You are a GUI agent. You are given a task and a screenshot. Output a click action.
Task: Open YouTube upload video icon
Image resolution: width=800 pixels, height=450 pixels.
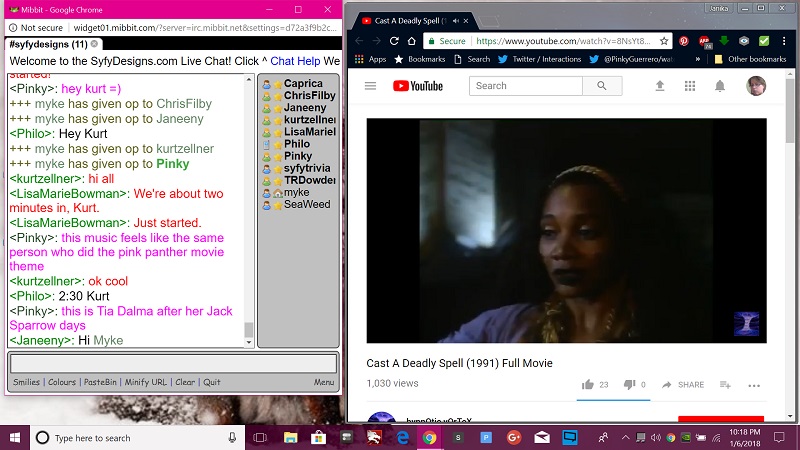(660, 86)
